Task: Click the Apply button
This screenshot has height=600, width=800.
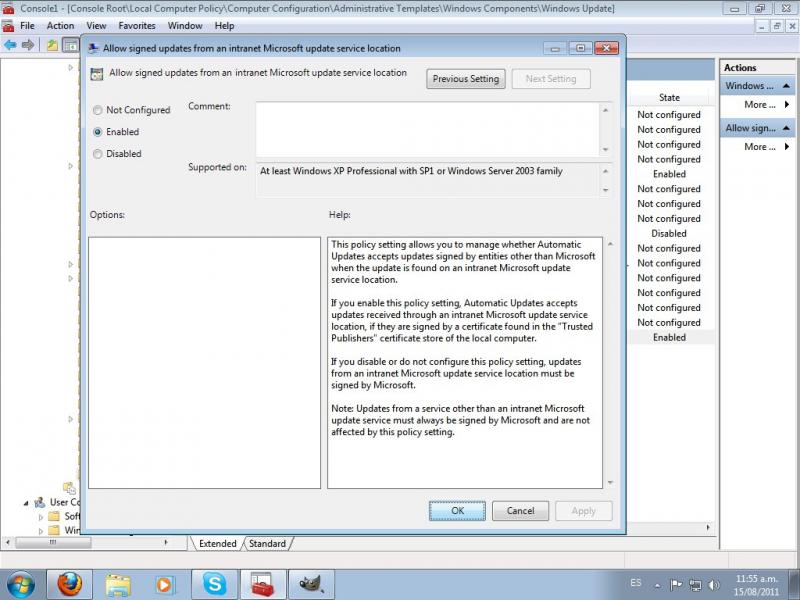Action: coord(584,511)
